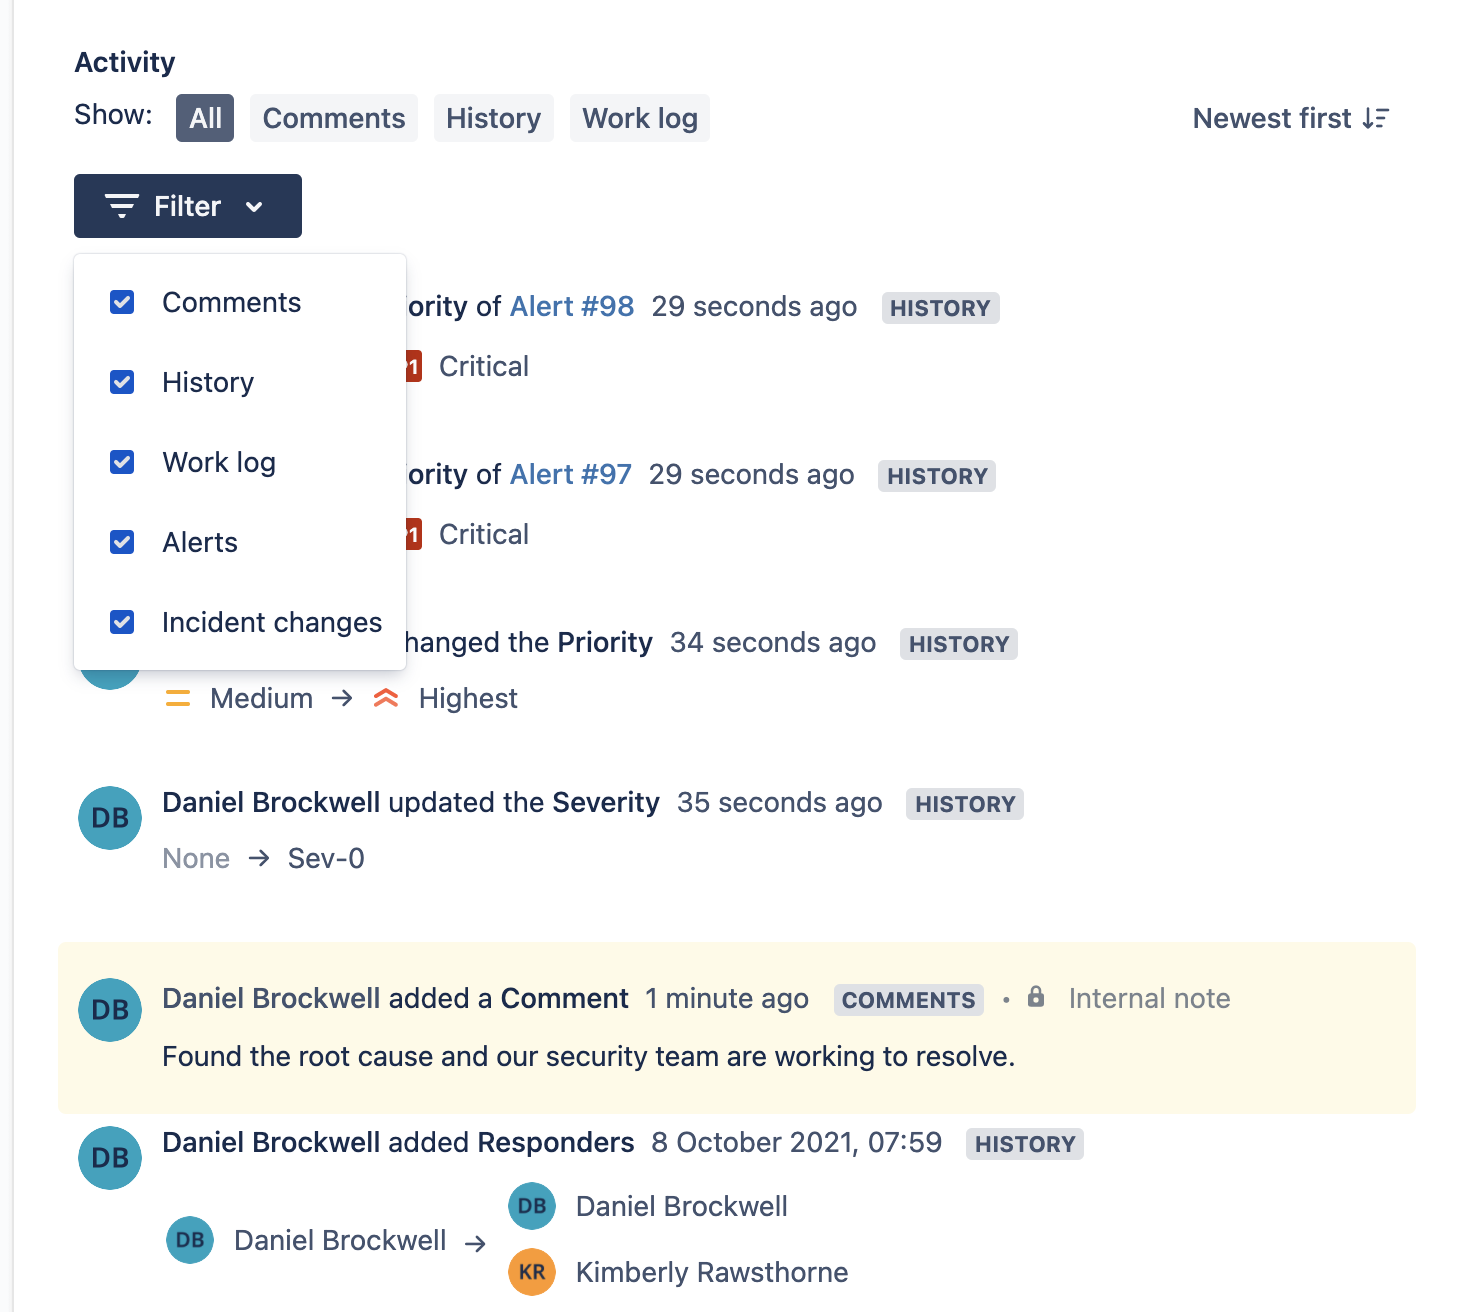Switch to the Comments activity tab
This screenshot has height=1312, width=1460.
coord(333,118)
